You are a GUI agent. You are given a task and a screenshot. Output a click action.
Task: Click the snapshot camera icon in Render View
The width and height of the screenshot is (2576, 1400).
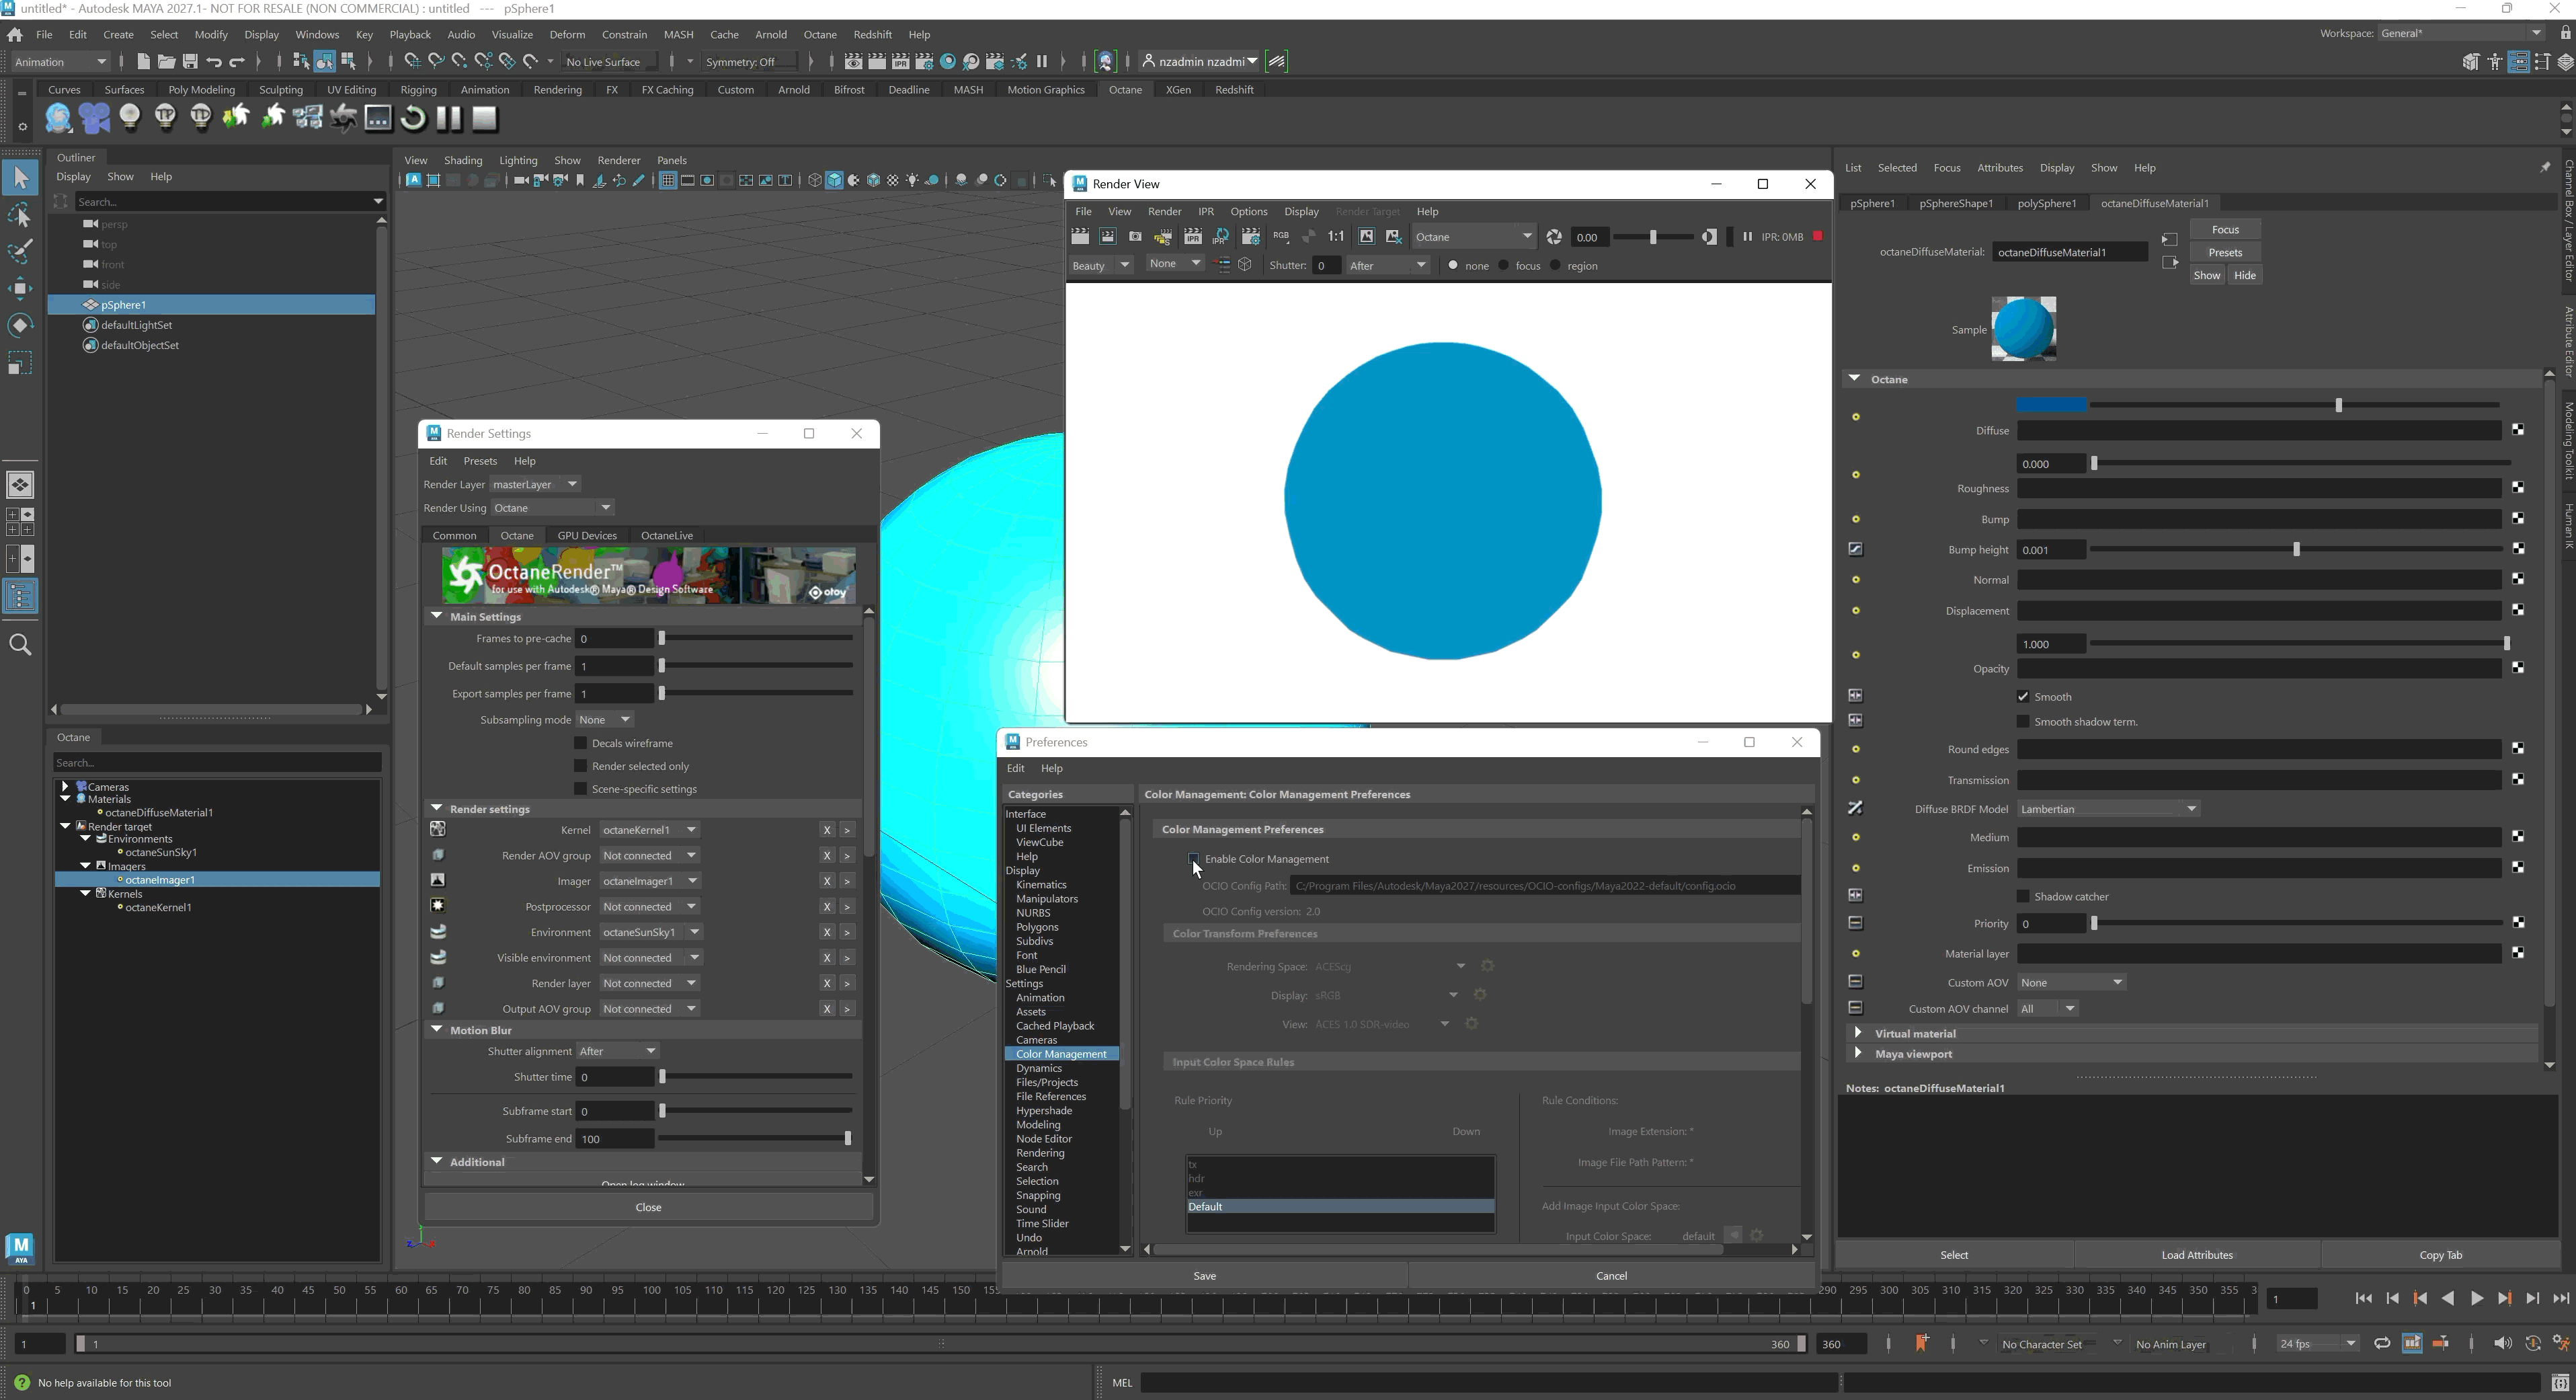1135,237
